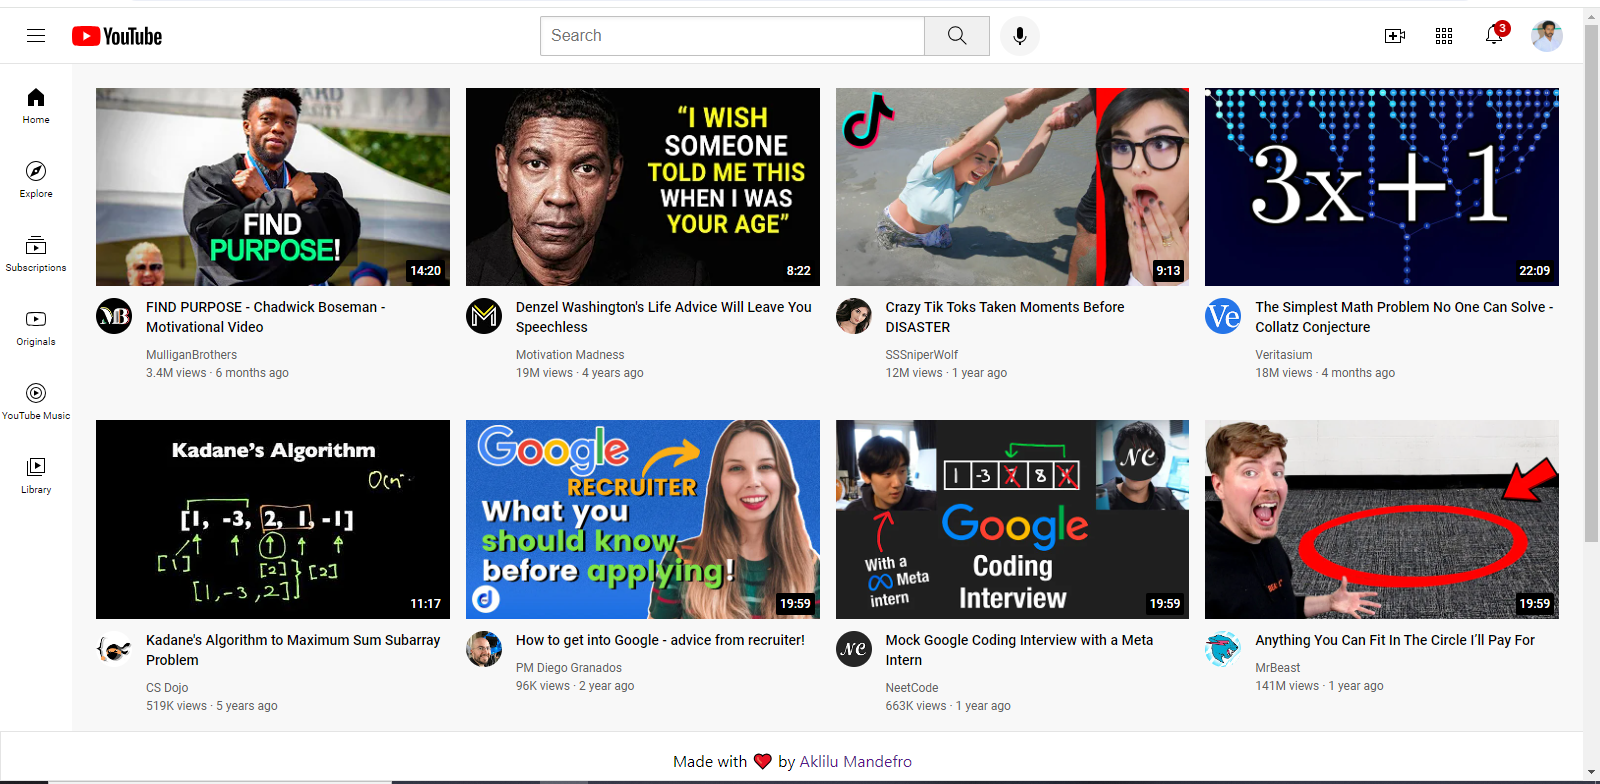Open title 'How to get into Google'

click(660, 640)
